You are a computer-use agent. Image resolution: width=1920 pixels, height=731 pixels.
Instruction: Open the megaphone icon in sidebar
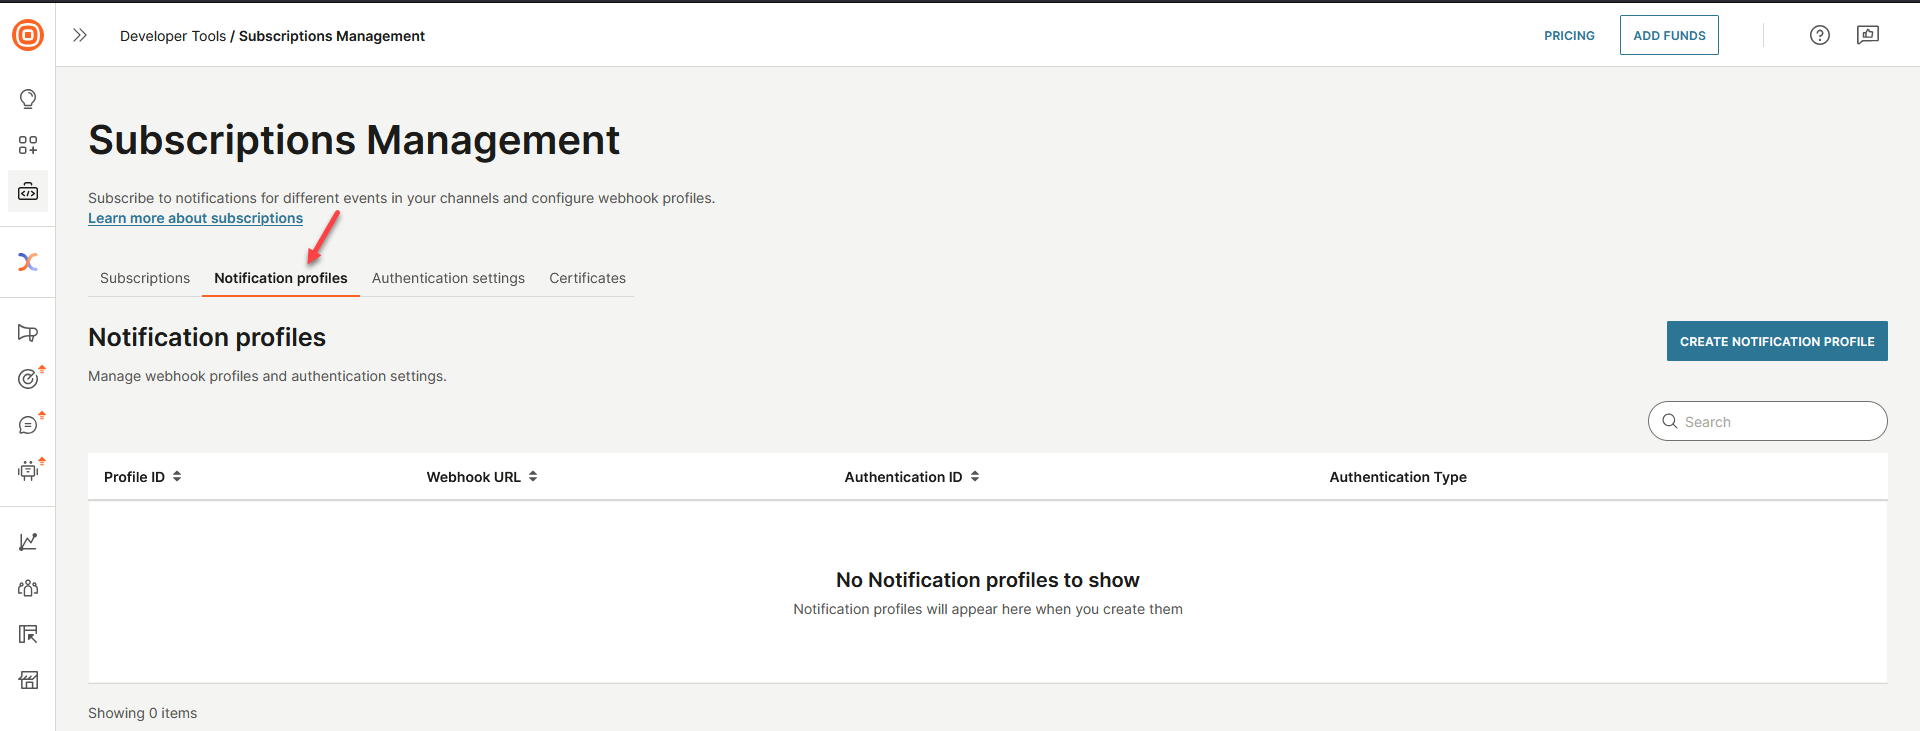tap(28, 333)
